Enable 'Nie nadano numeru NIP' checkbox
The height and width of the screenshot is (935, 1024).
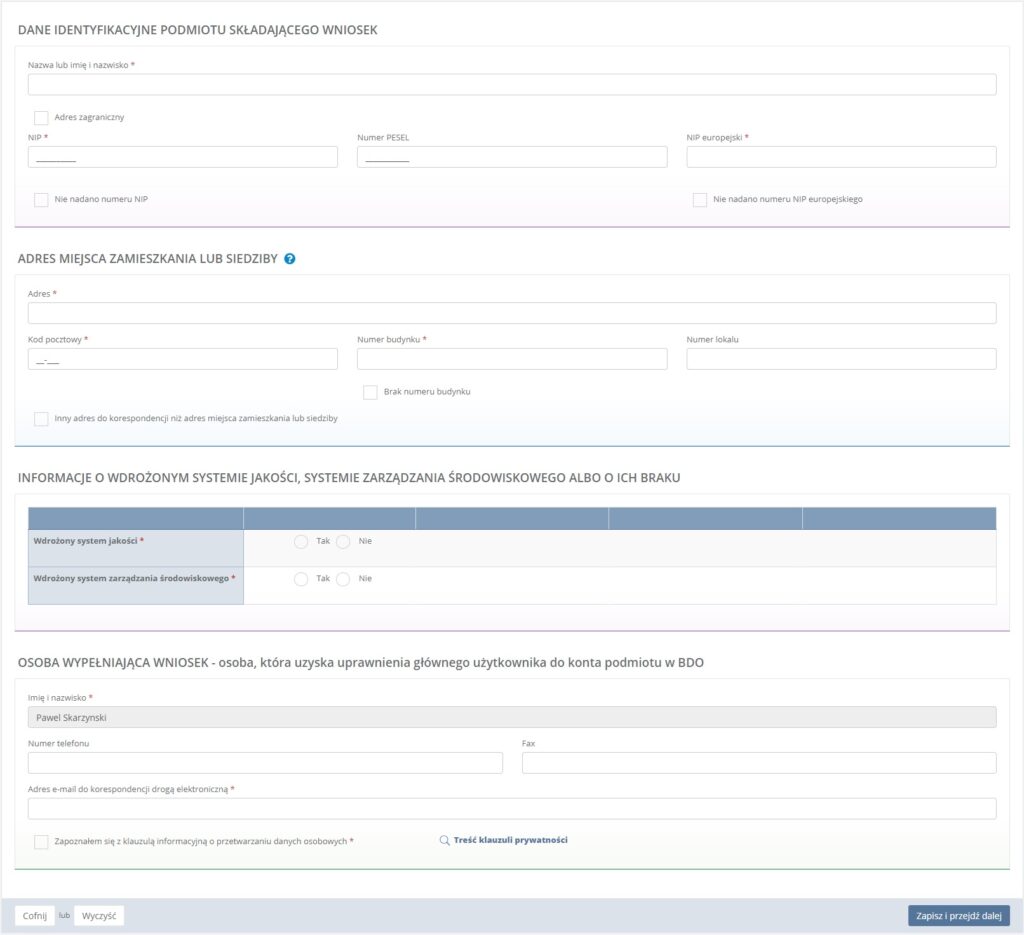tap(41, 200)
